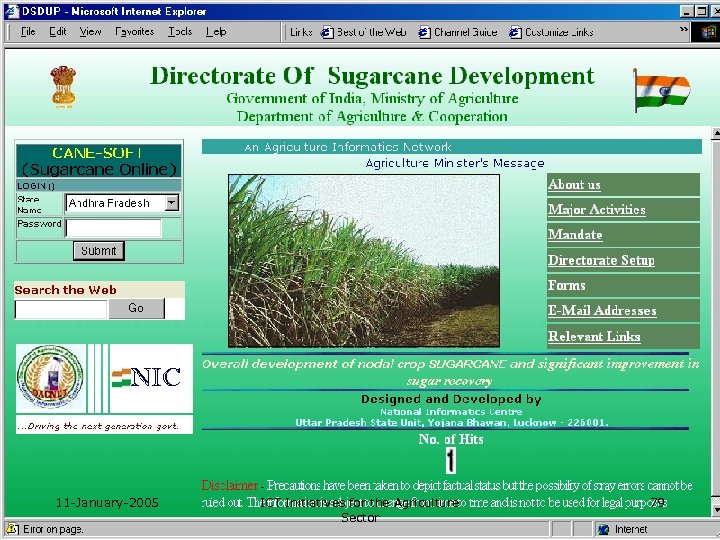Open the Edit menu
720x540 pixels.
tap(58, 32)
